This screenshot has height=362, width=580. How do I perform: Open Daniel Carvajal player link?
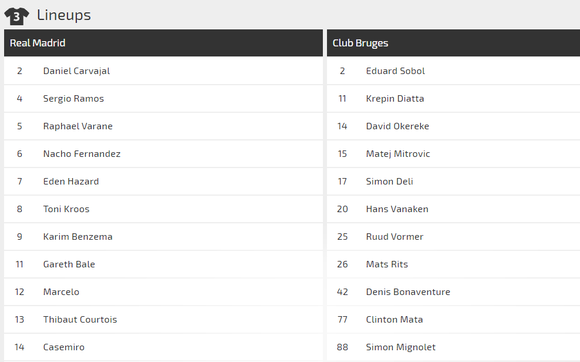tap(76, 71)
